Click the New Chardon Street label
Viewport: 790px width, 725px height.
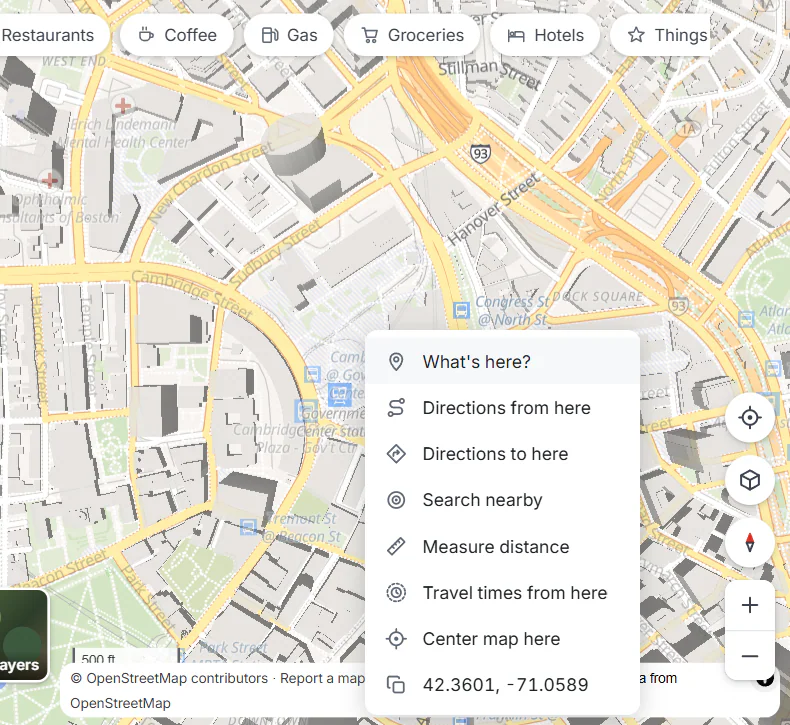tap(212, 182)
